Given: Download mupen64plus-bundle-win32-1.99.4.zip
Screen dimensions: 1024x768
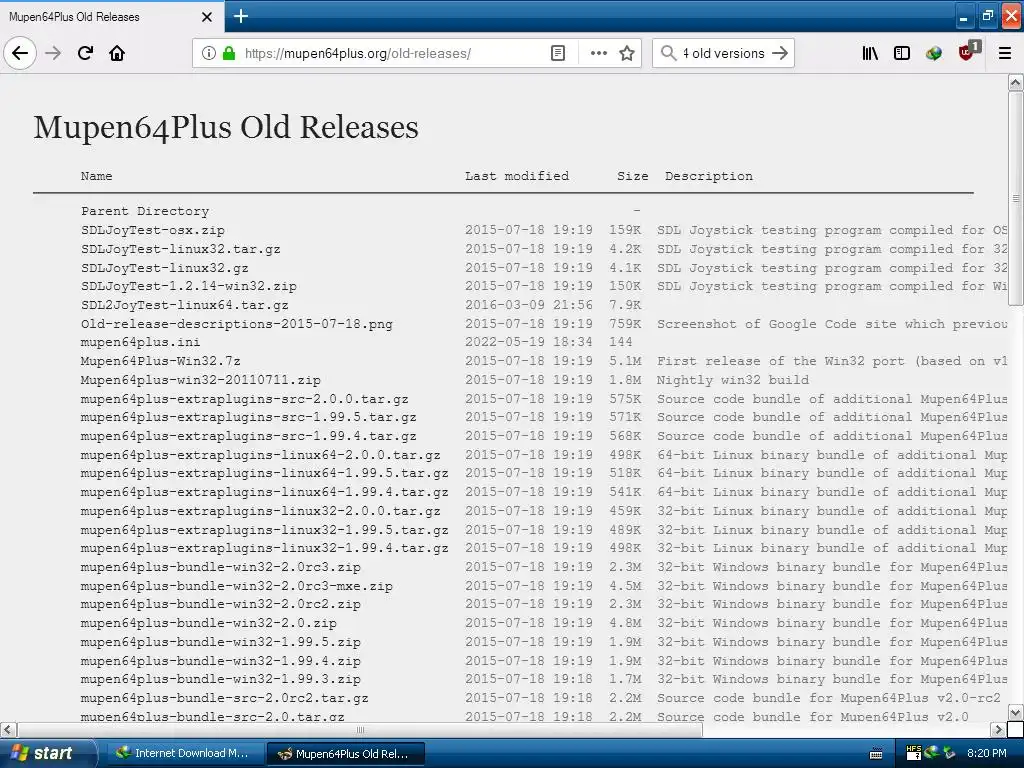Looking at the screenshot, I should pyautogui.click(x=221, y=661).
